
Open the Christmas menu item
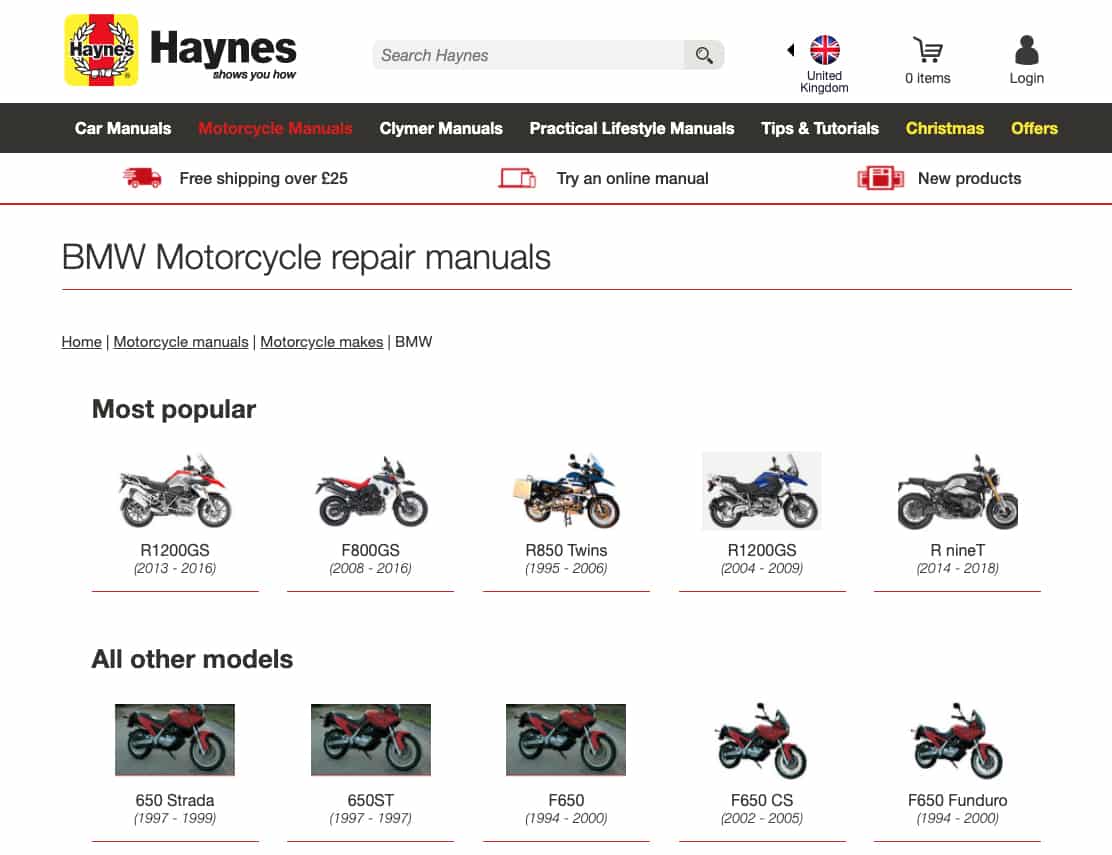click(945, 128)
